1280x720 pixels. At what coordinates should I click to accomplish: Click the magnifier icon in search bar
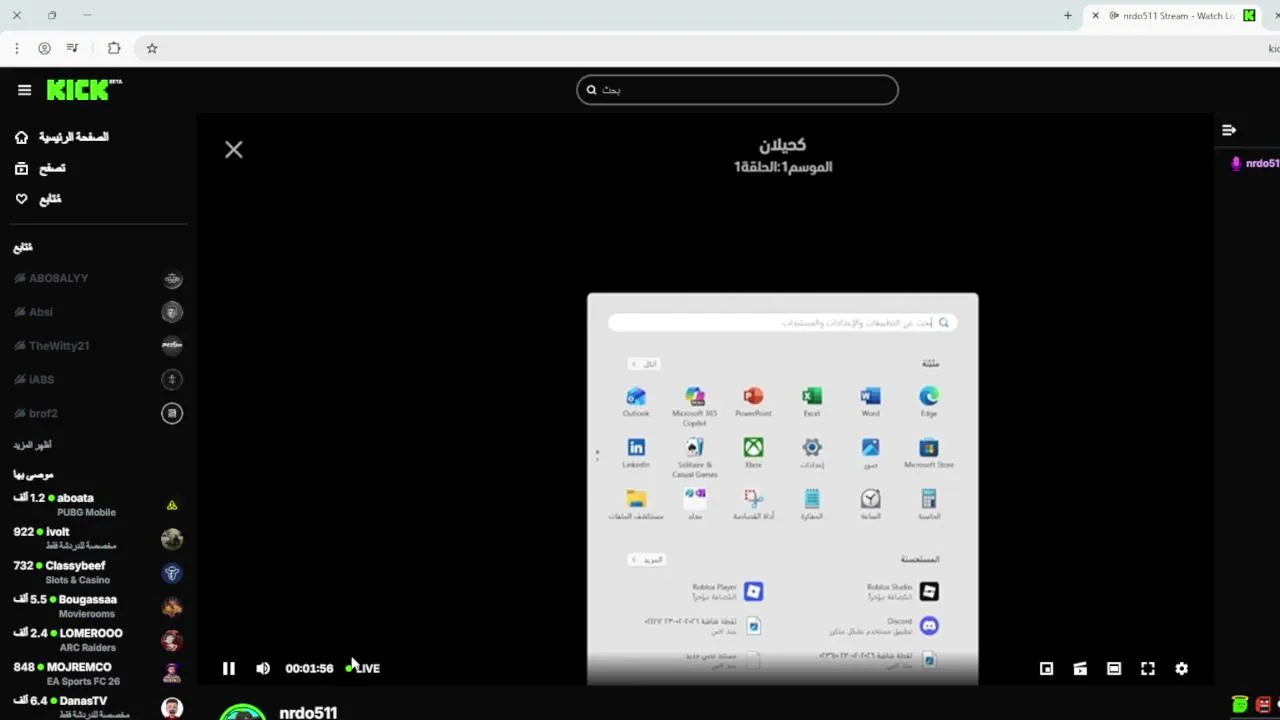(x=591, y=90)
